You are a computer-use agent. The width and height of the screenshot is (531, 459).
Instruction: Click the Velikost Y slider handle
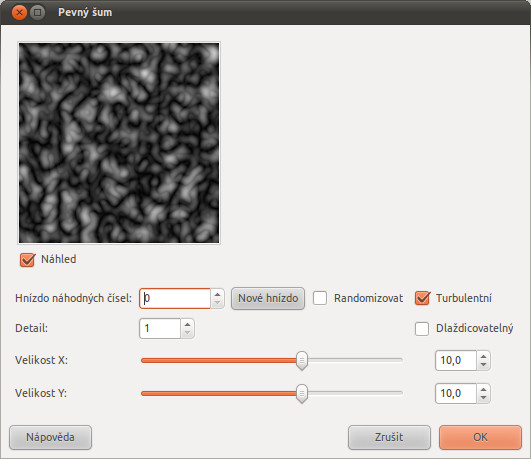tap(302, 394)
